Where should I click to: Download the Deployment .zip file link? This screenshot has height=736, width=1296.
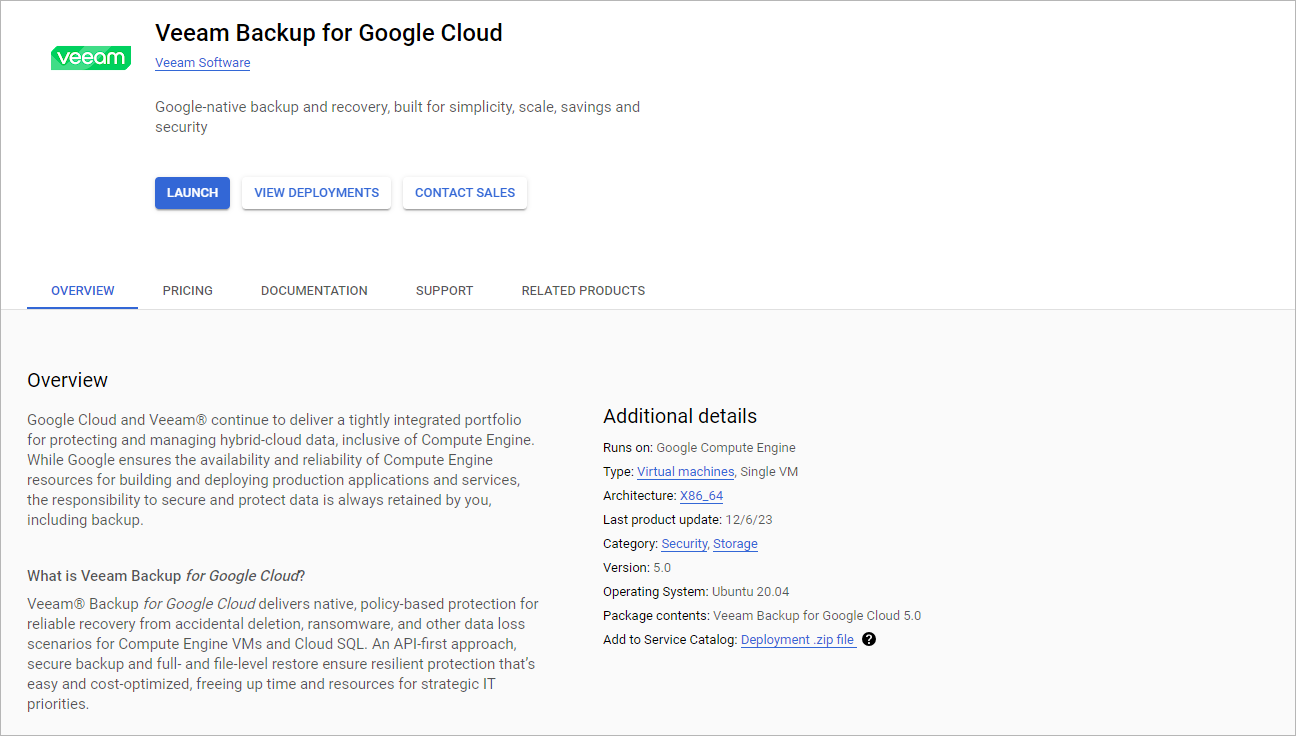[798, 640]
